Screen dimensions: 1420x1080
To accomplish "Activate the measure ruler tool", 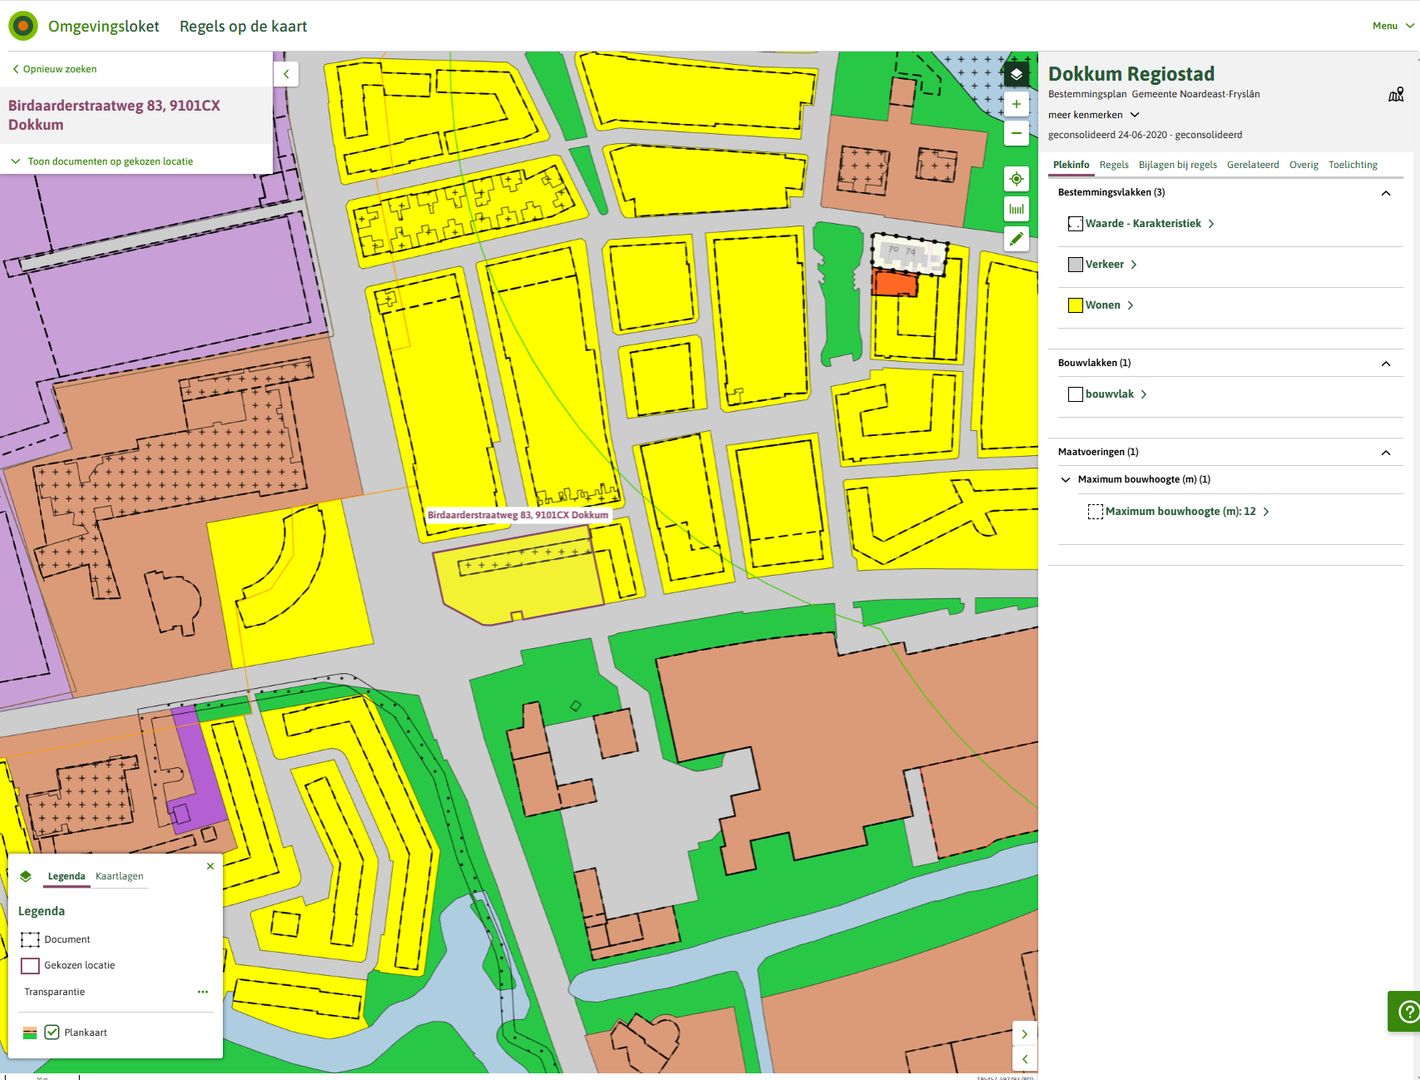I will 1016,209.
